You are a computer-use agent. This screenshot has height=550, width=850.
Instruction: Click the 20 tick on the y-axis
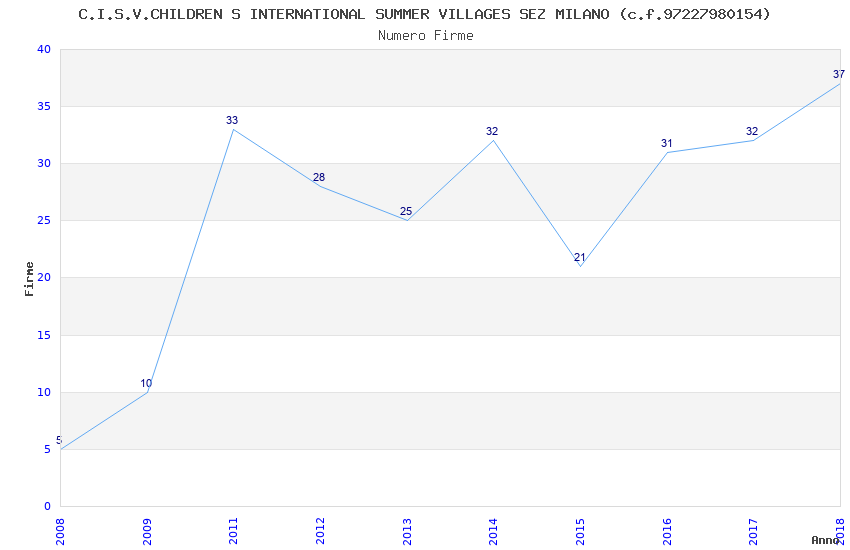click(42, 278)
